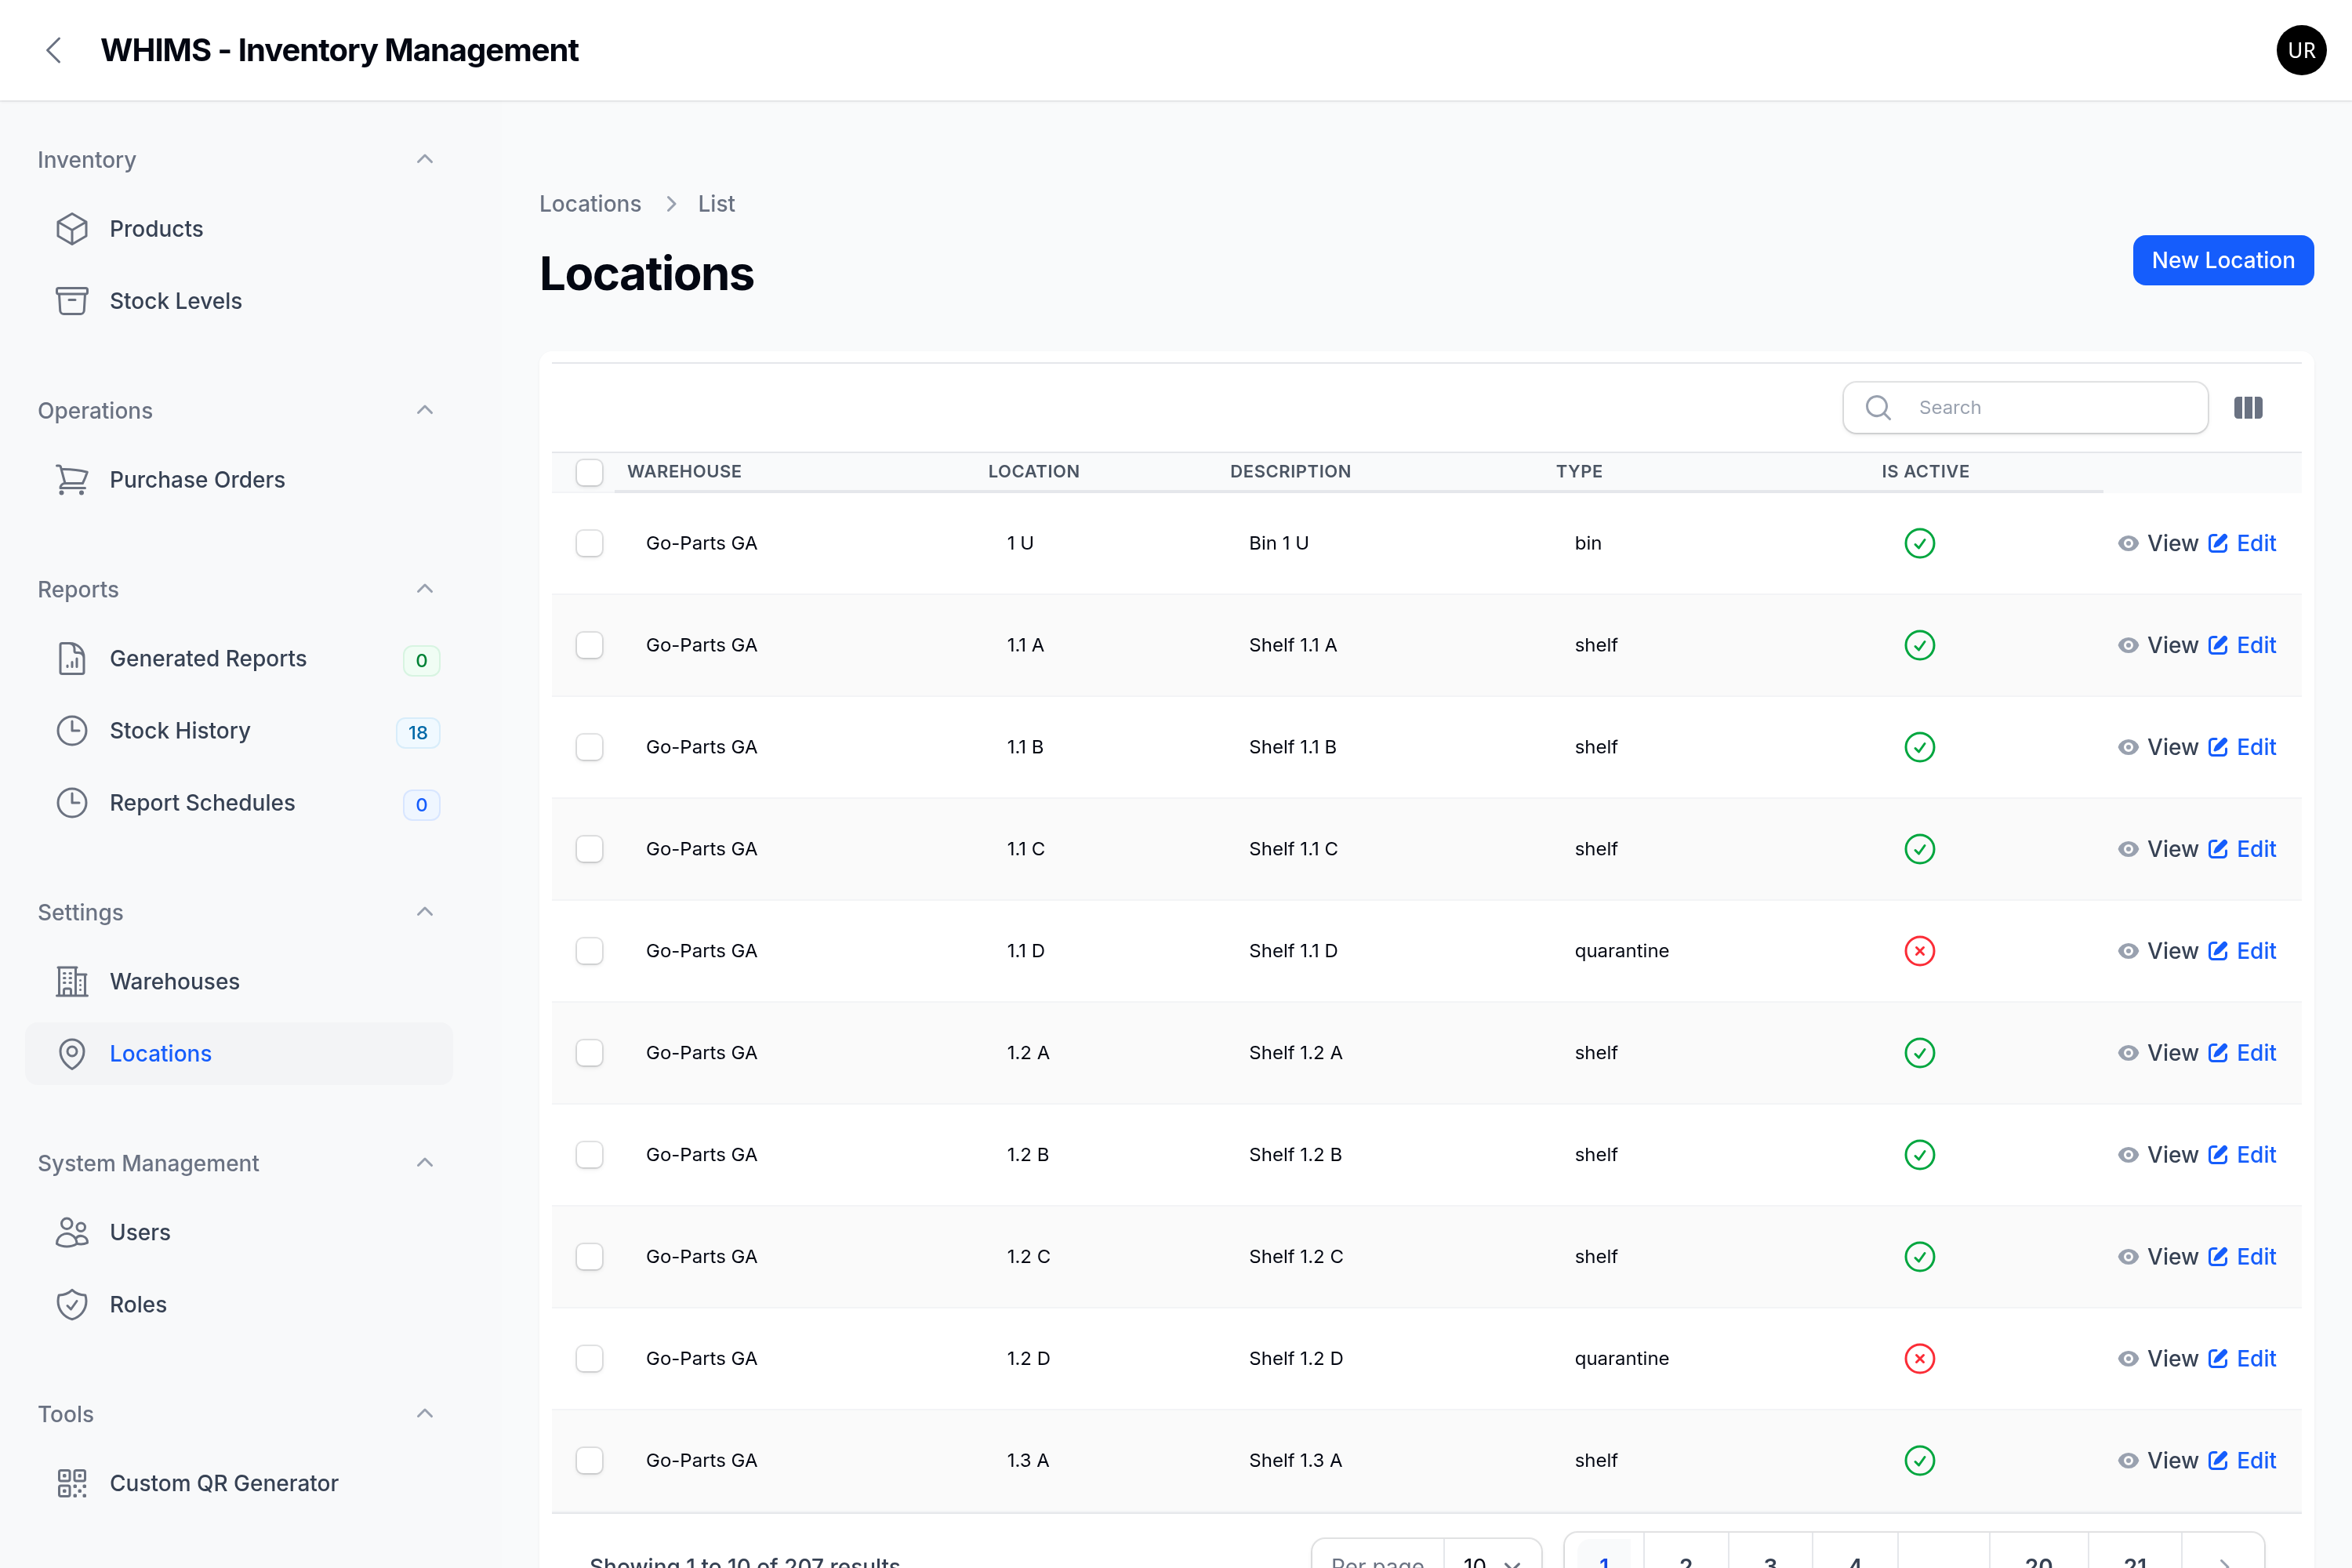This screenshot has height=1568, width=2352.
Task: Click the back arrow icon in header
Action: pyautogui.click(x=54, y=50)
